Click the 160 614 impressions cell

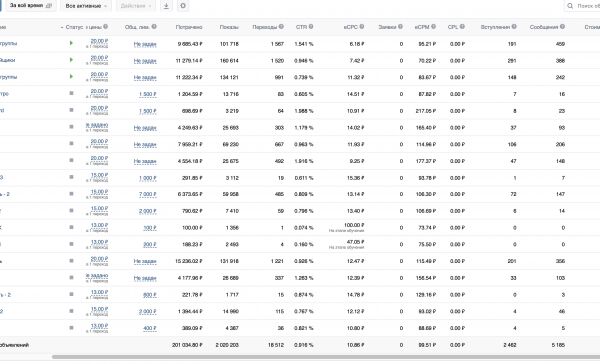[229, 60]
